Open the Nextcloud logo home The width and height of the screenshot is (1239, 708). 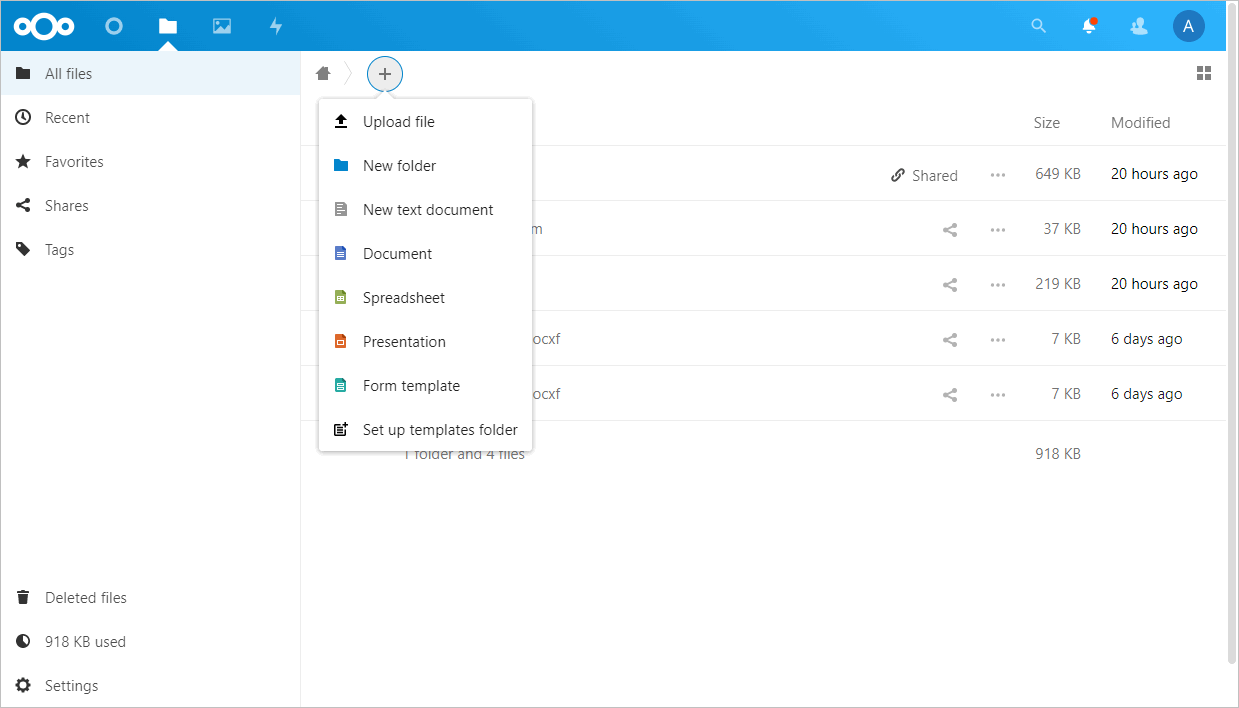pos(45,26)
